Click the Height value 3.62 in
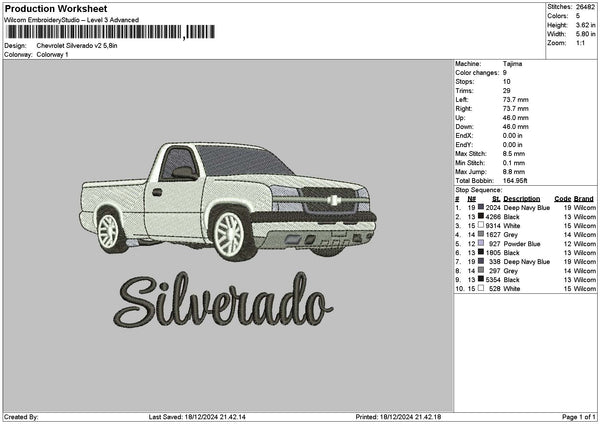This screenshot has width=600, height=424. pos(585,25)
